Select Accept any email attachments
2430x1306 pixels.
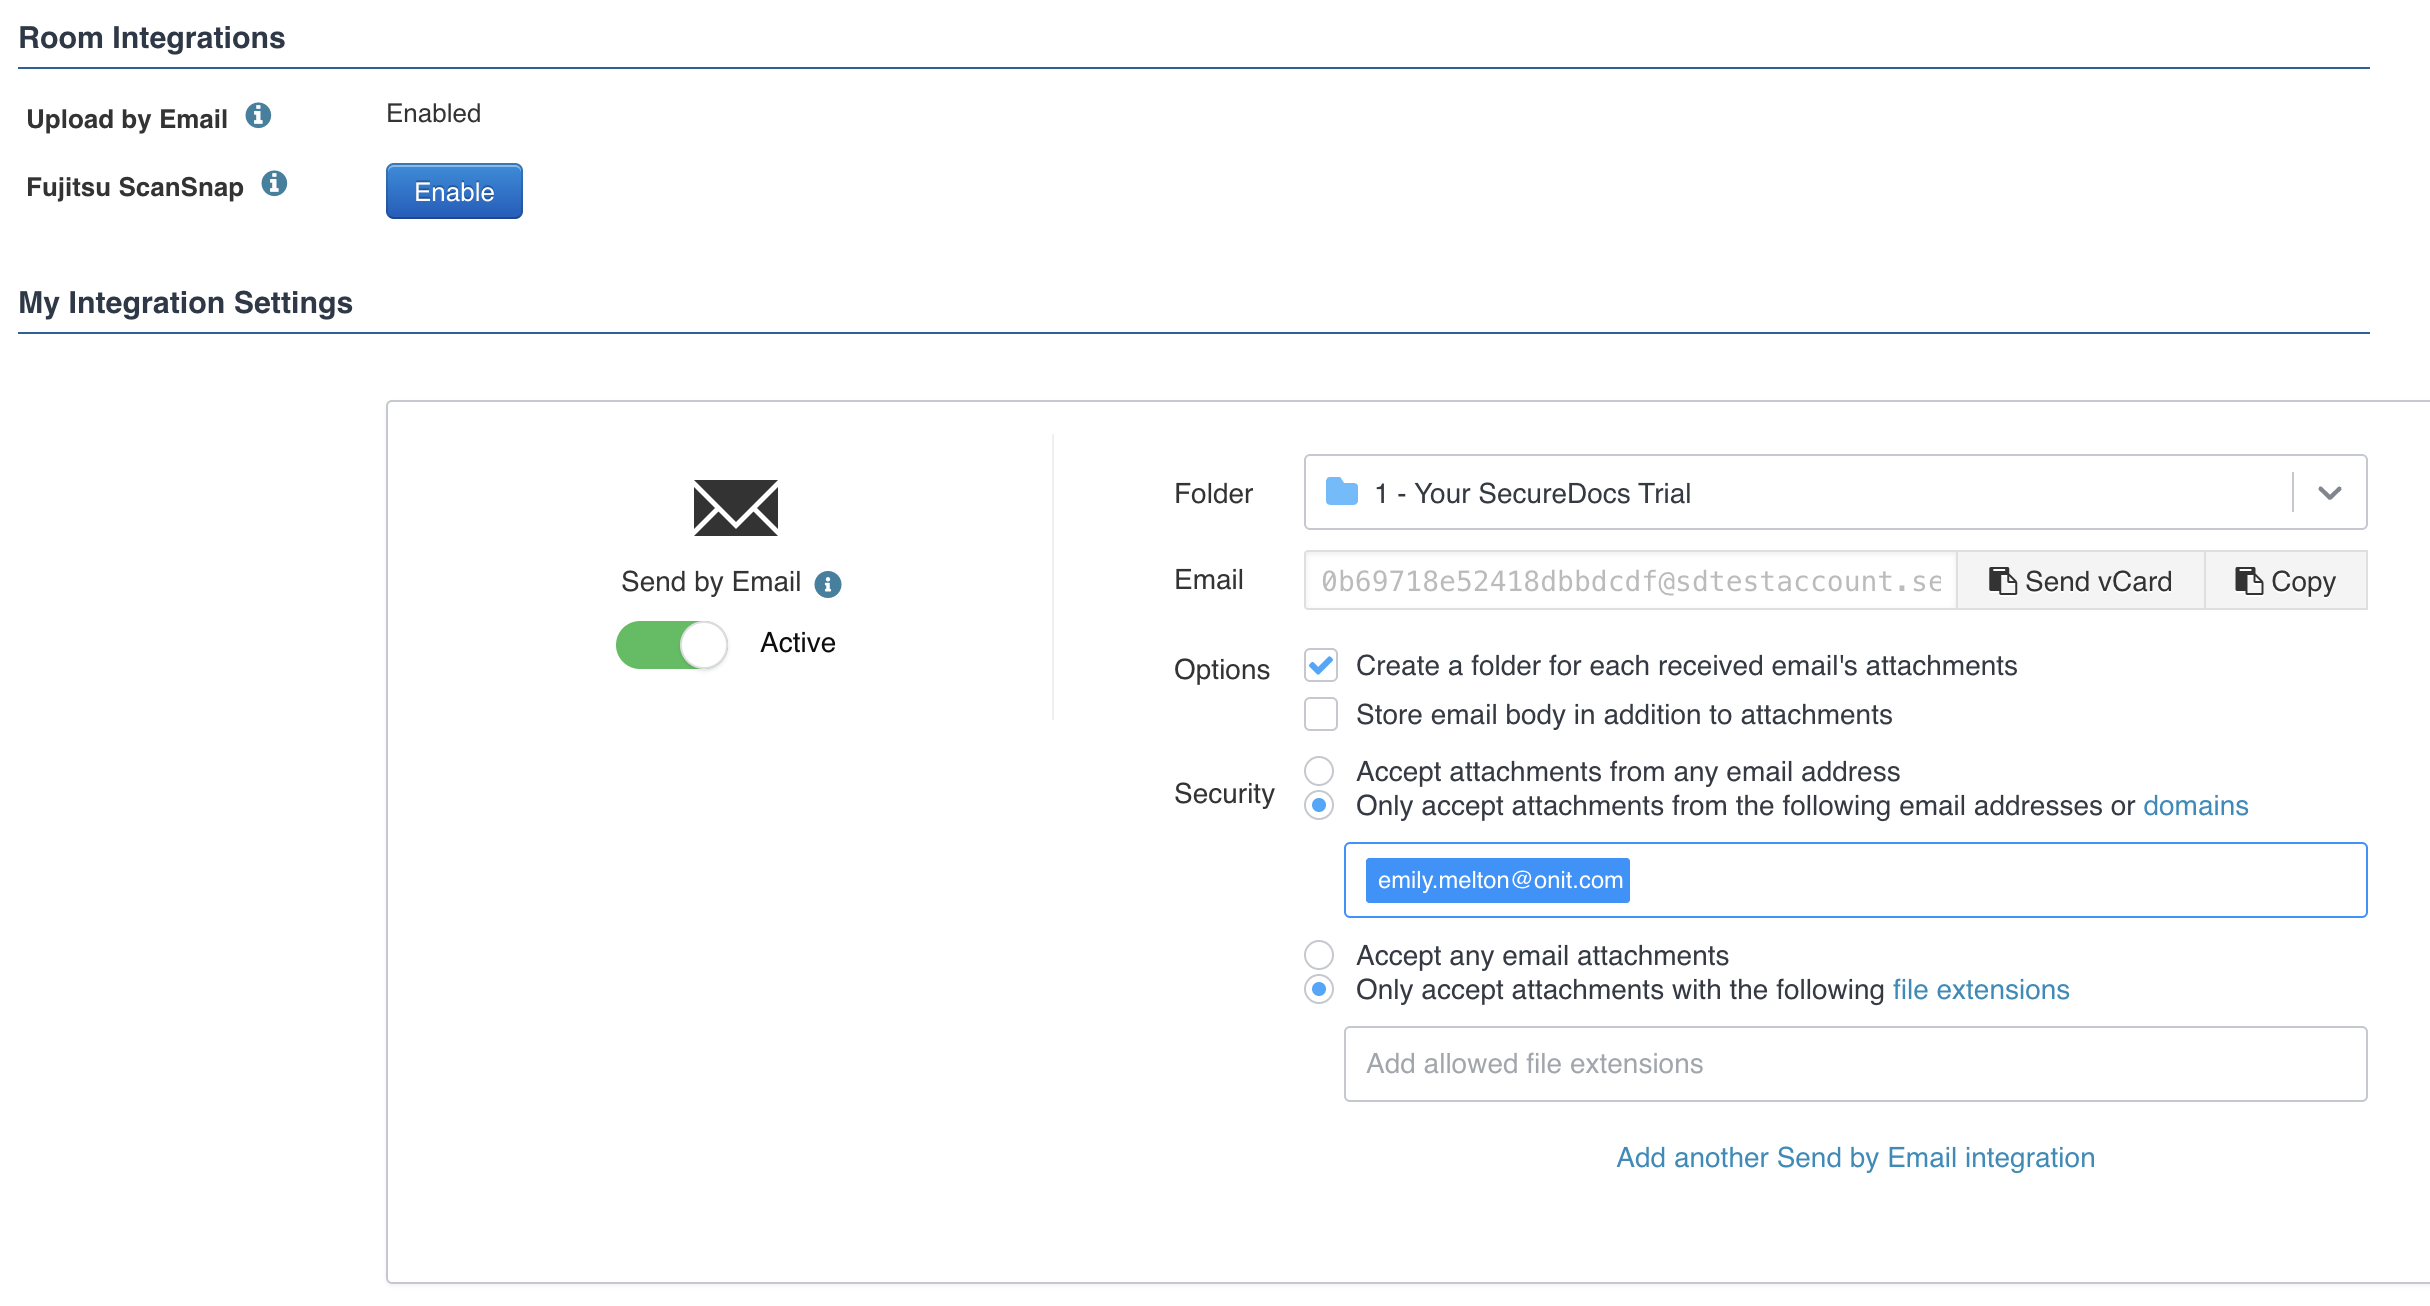click(1319, 955)
